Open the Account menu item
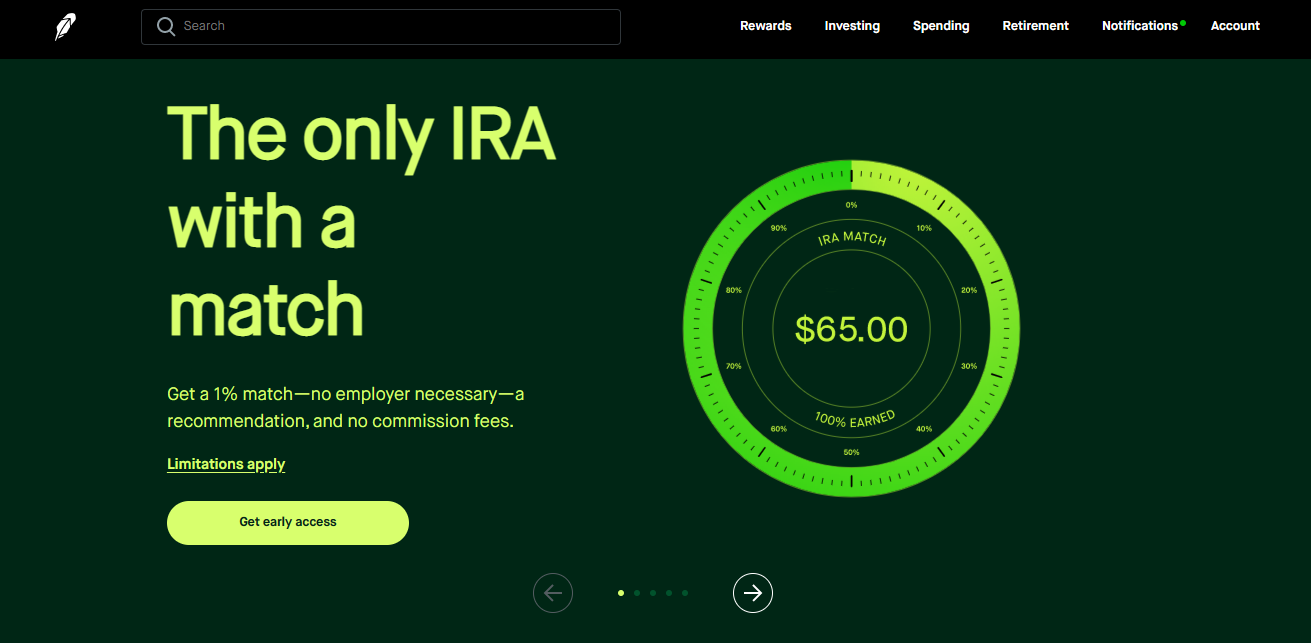Screen dimensions: 1311x643 1235,26
